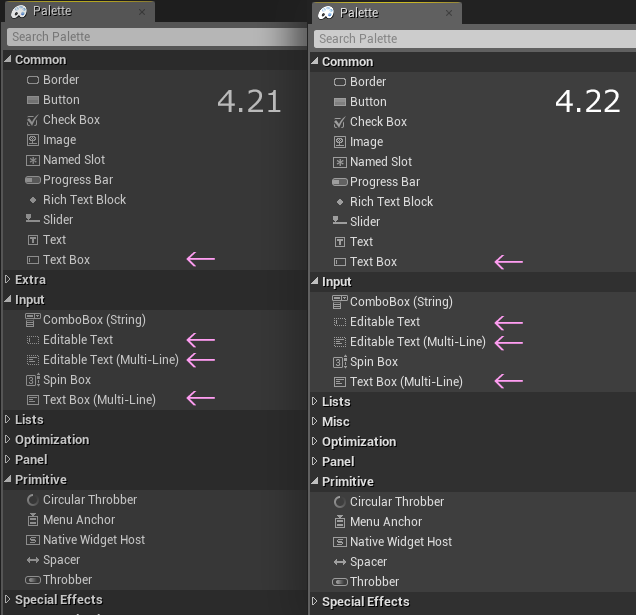Focus the Search Palette field in 4.21

(157, 37)
